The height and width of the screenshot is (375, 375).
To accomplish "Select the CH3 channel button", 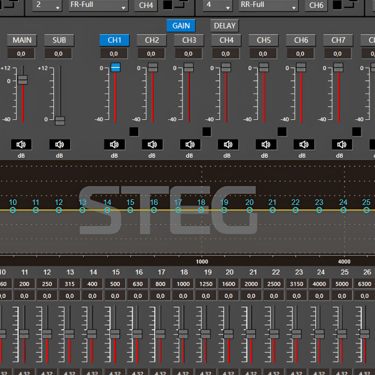I will coord(189,40).
